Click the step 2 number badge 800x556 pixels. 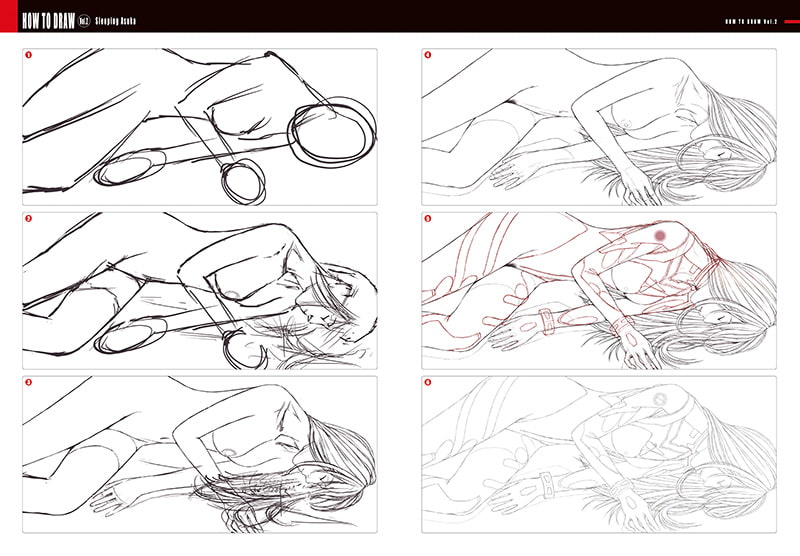coord(29,219)
